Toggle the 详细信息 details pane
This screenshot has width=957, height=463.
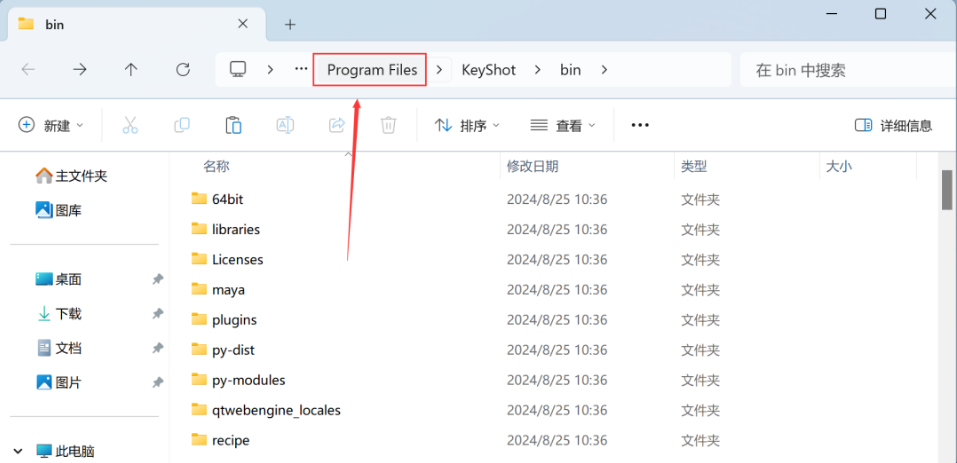pyautogui.click(x=894, y=126)
